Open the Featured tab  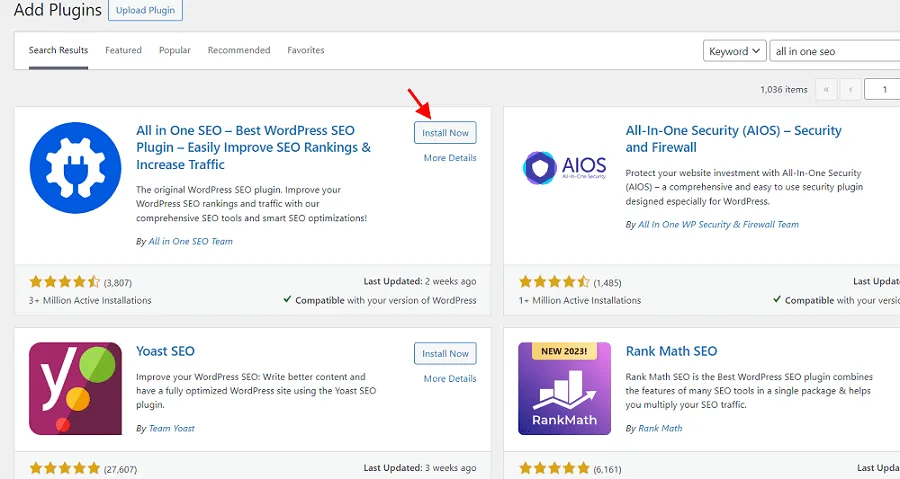(x=123, y=50)
